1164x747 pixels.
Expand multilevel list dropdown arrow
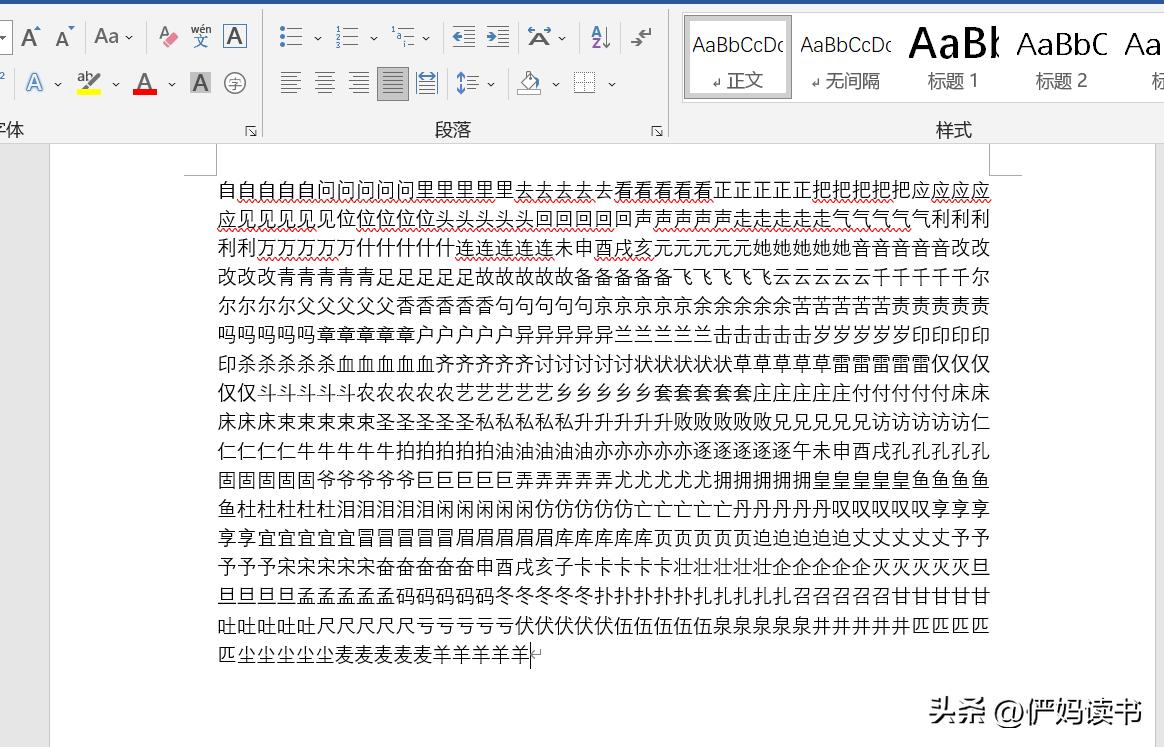point(426,38)
